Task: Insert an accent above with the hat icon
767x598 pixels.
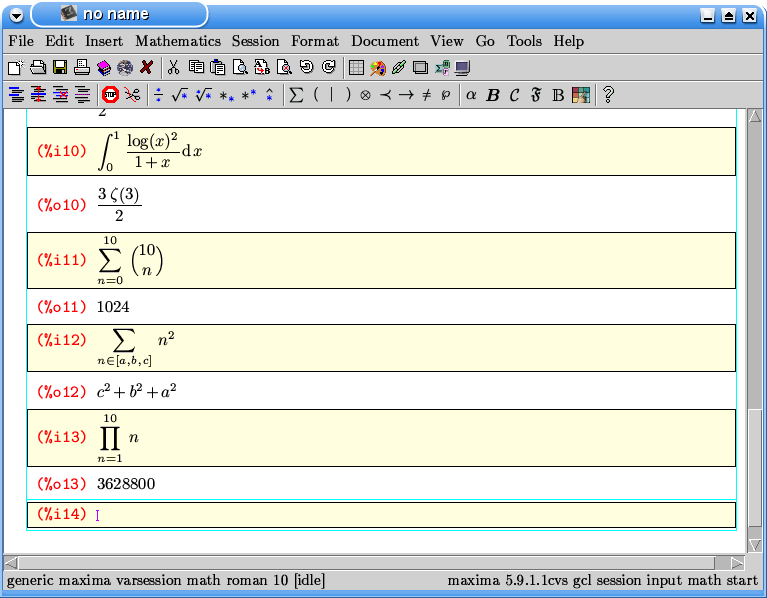Action: coord(270,94)
